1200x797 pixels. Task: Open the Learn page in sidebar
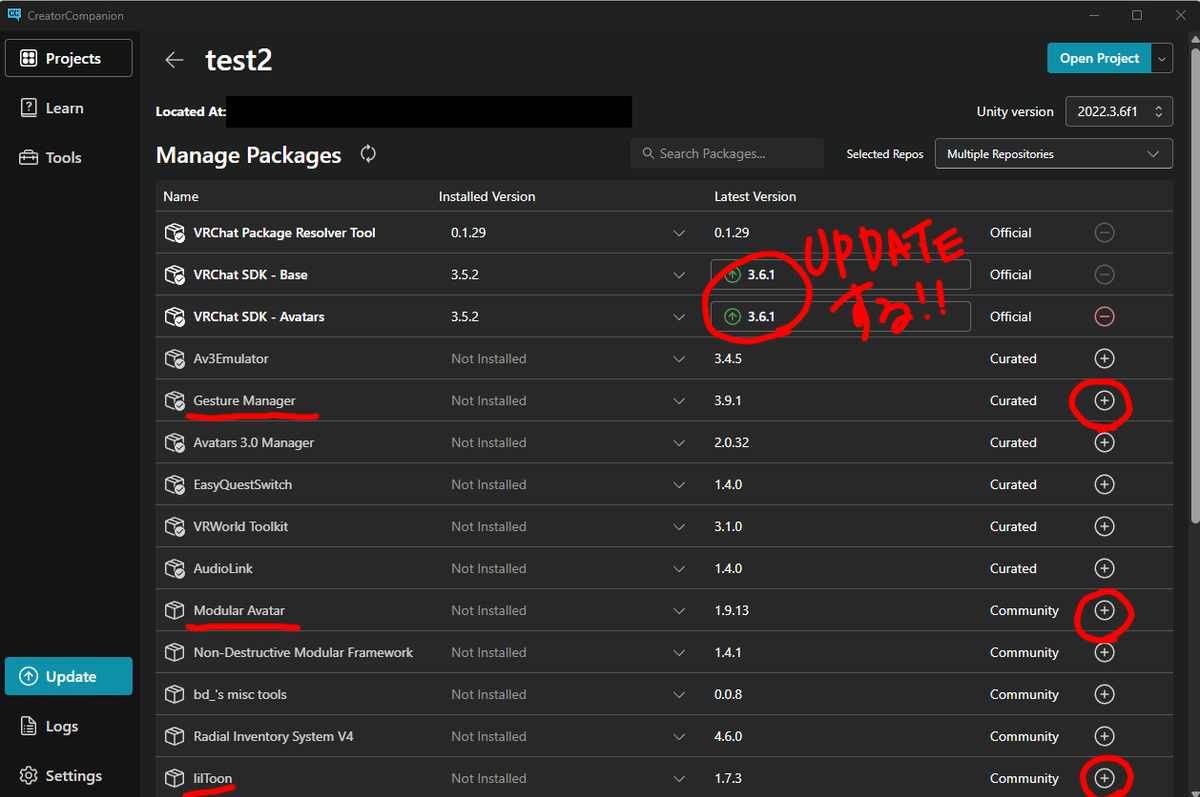pyautogui.click(x=68, y=108)
